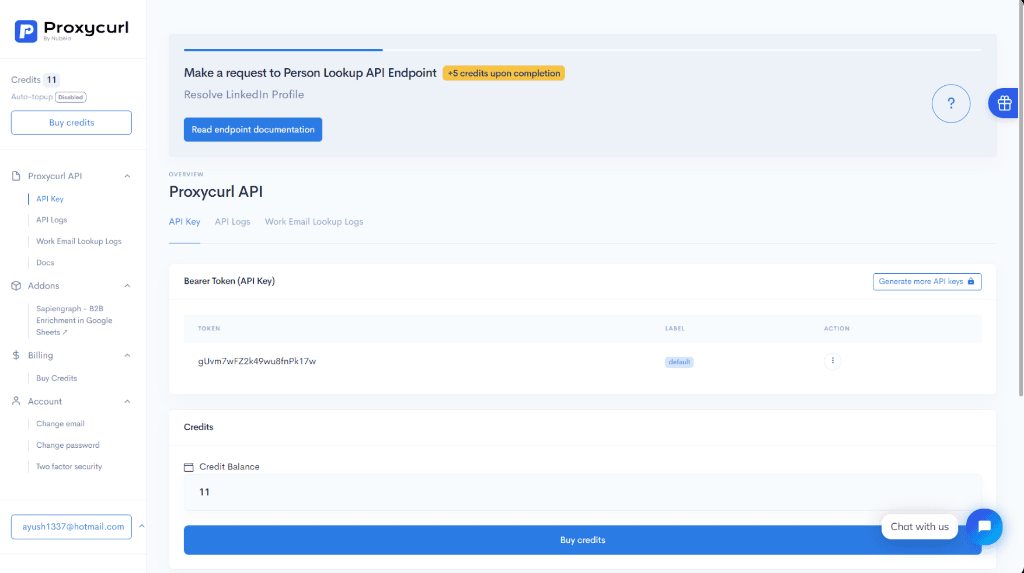Collapse the Addons sidebar section

pyautogui.click(x=127, y=286)
